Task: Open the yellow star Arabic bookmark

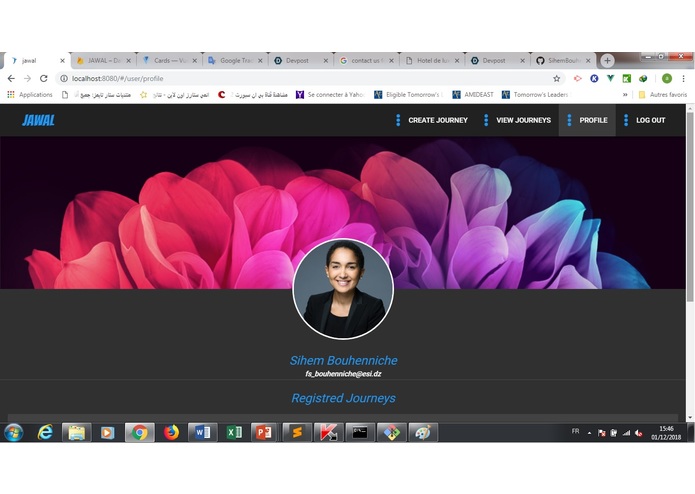Action: click(x=174, y=94)
